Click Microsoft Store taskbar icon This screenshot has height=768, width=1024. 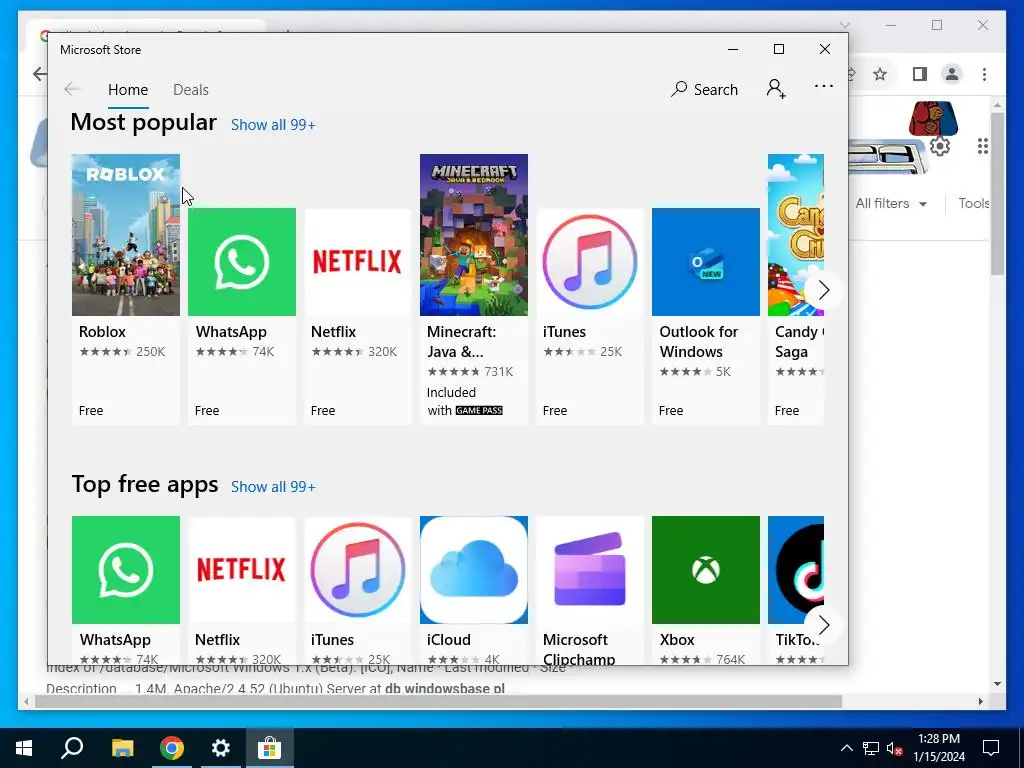(x=269, y=748)
